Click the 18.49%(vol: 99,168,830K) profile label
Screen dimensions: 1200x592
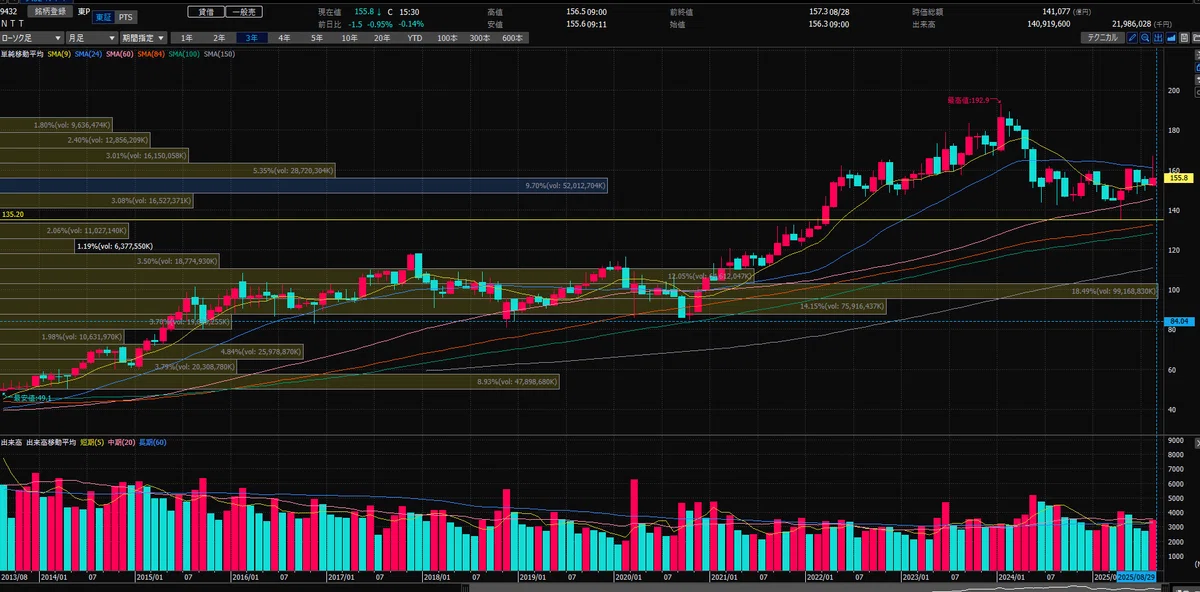pyautogui.click(x=1113, y=291)
